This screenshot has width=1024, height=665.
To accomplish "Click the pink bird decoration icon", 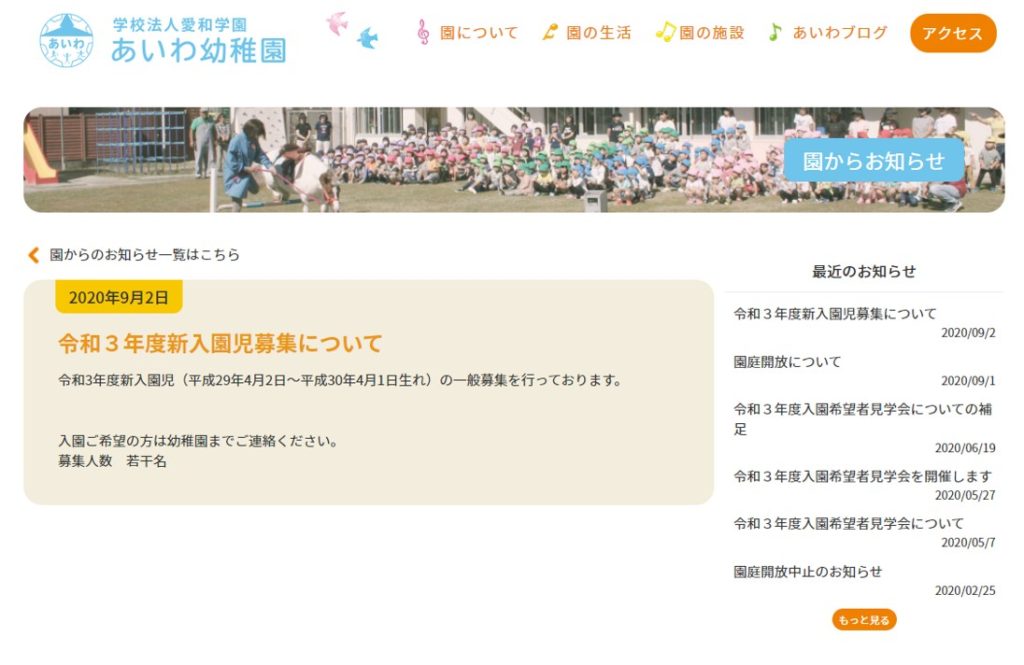I will point(337,23).
